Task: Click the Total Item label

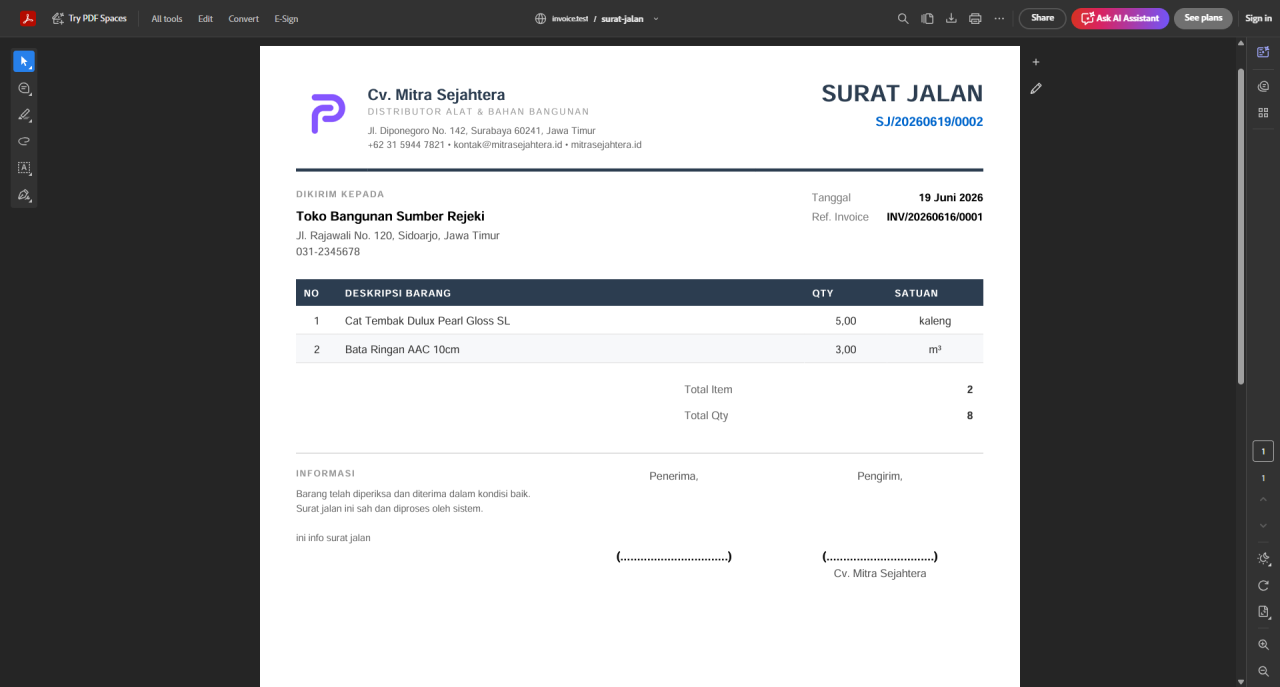Action: tap(708, 390)
